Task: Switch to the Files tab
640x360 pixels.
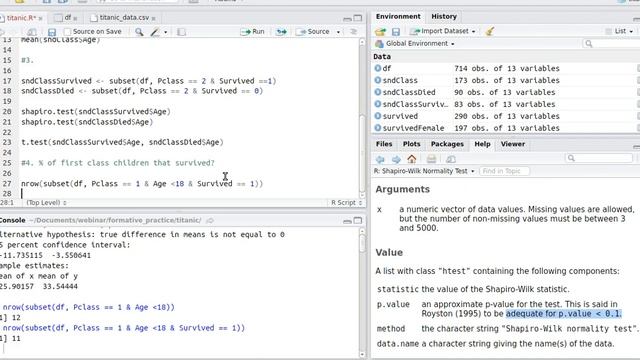Action: click(x=384, y=144)
